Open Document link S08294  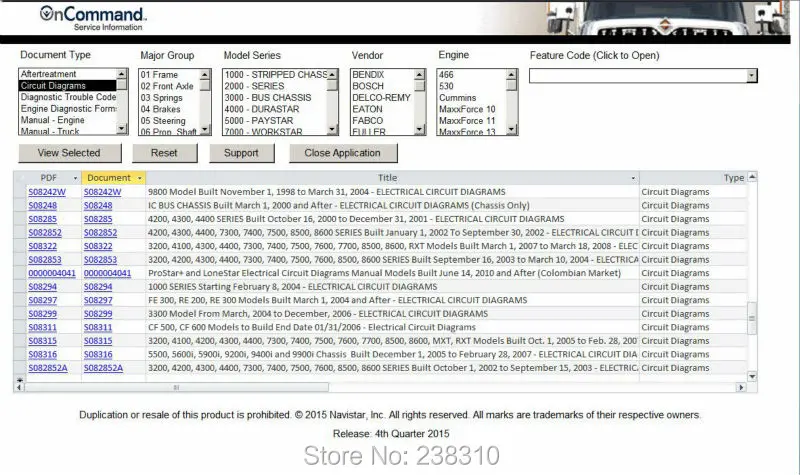pos(98,287)
